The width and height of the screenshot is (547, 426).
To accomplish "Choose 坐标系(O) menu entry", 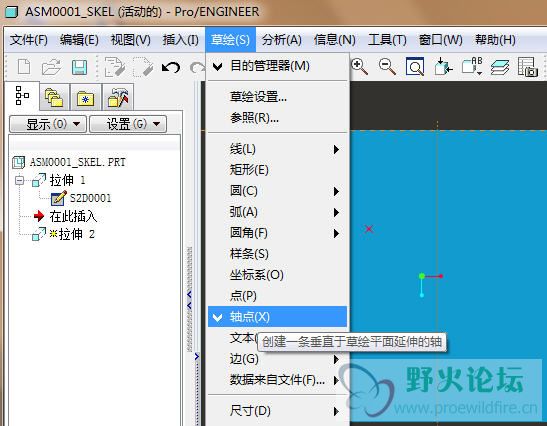I will click(x=278, y=275).
